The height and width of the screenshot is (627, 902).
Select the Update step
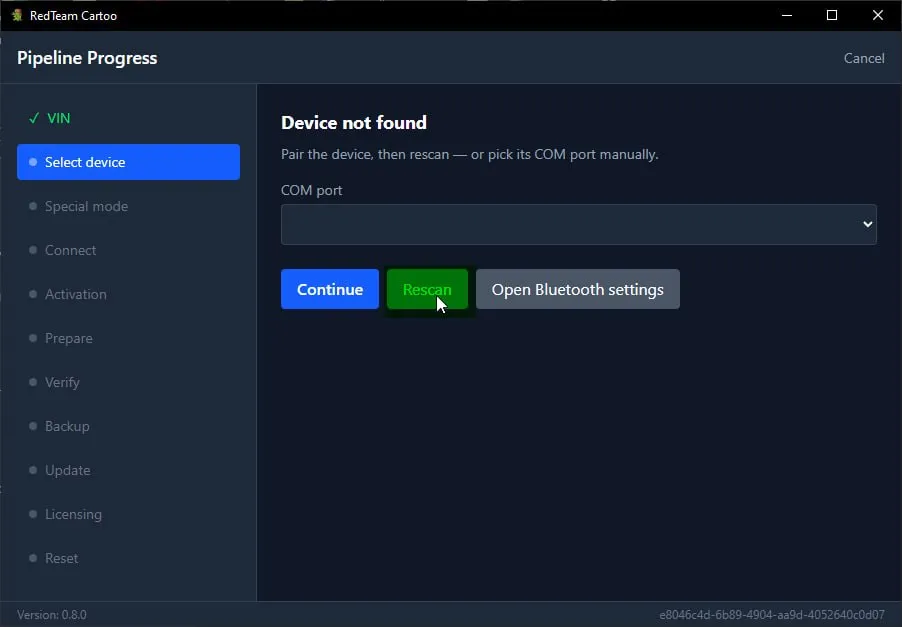[128, 470]
